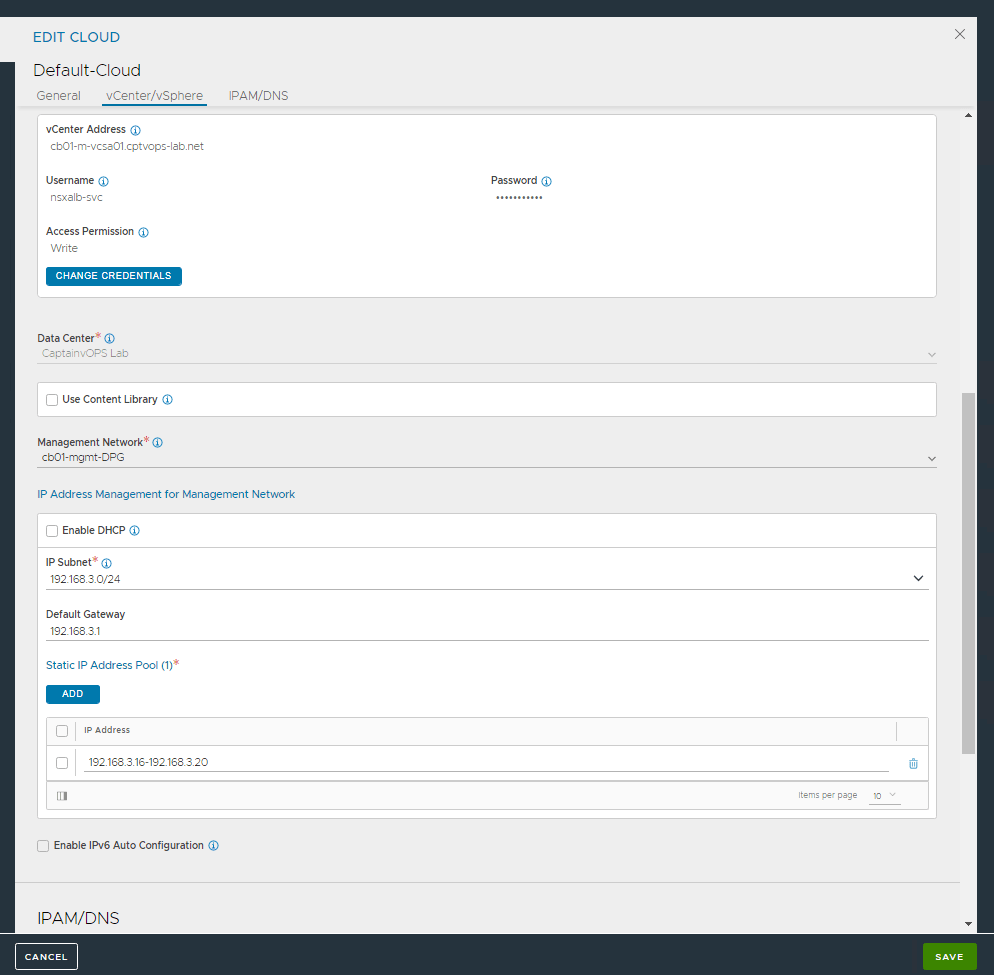The width and height of the screenshot is (994, 975).
Task: Delete the 192.168.3.16-192.168.3.20 IP pool entry
Action: tap(913, 763)
